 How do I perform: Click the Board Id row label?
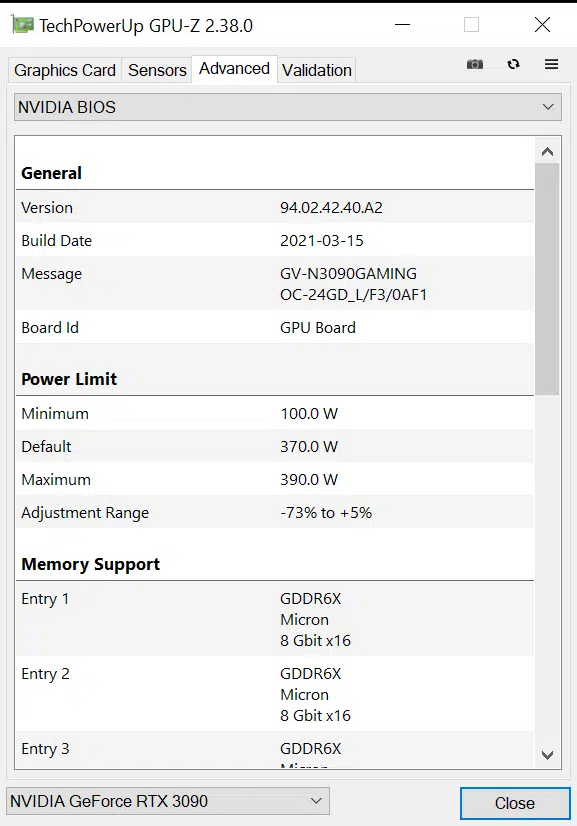click(50, 328)
